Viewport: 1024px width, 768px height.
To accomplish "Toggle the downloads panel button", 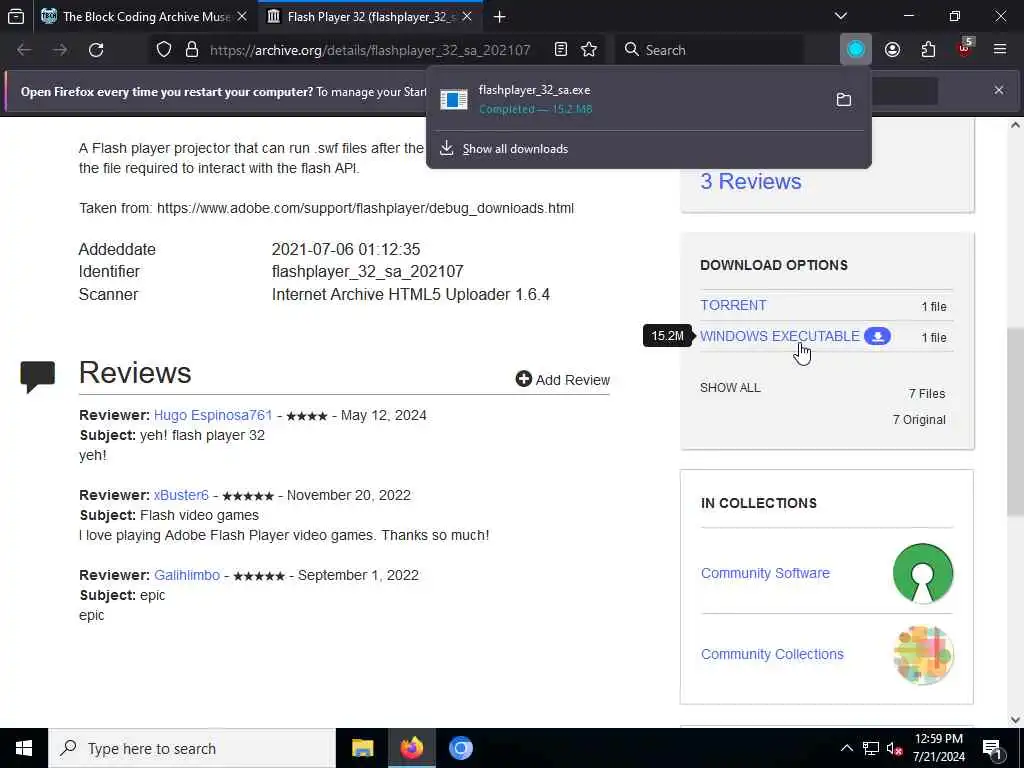I will [x=856, y=50].
